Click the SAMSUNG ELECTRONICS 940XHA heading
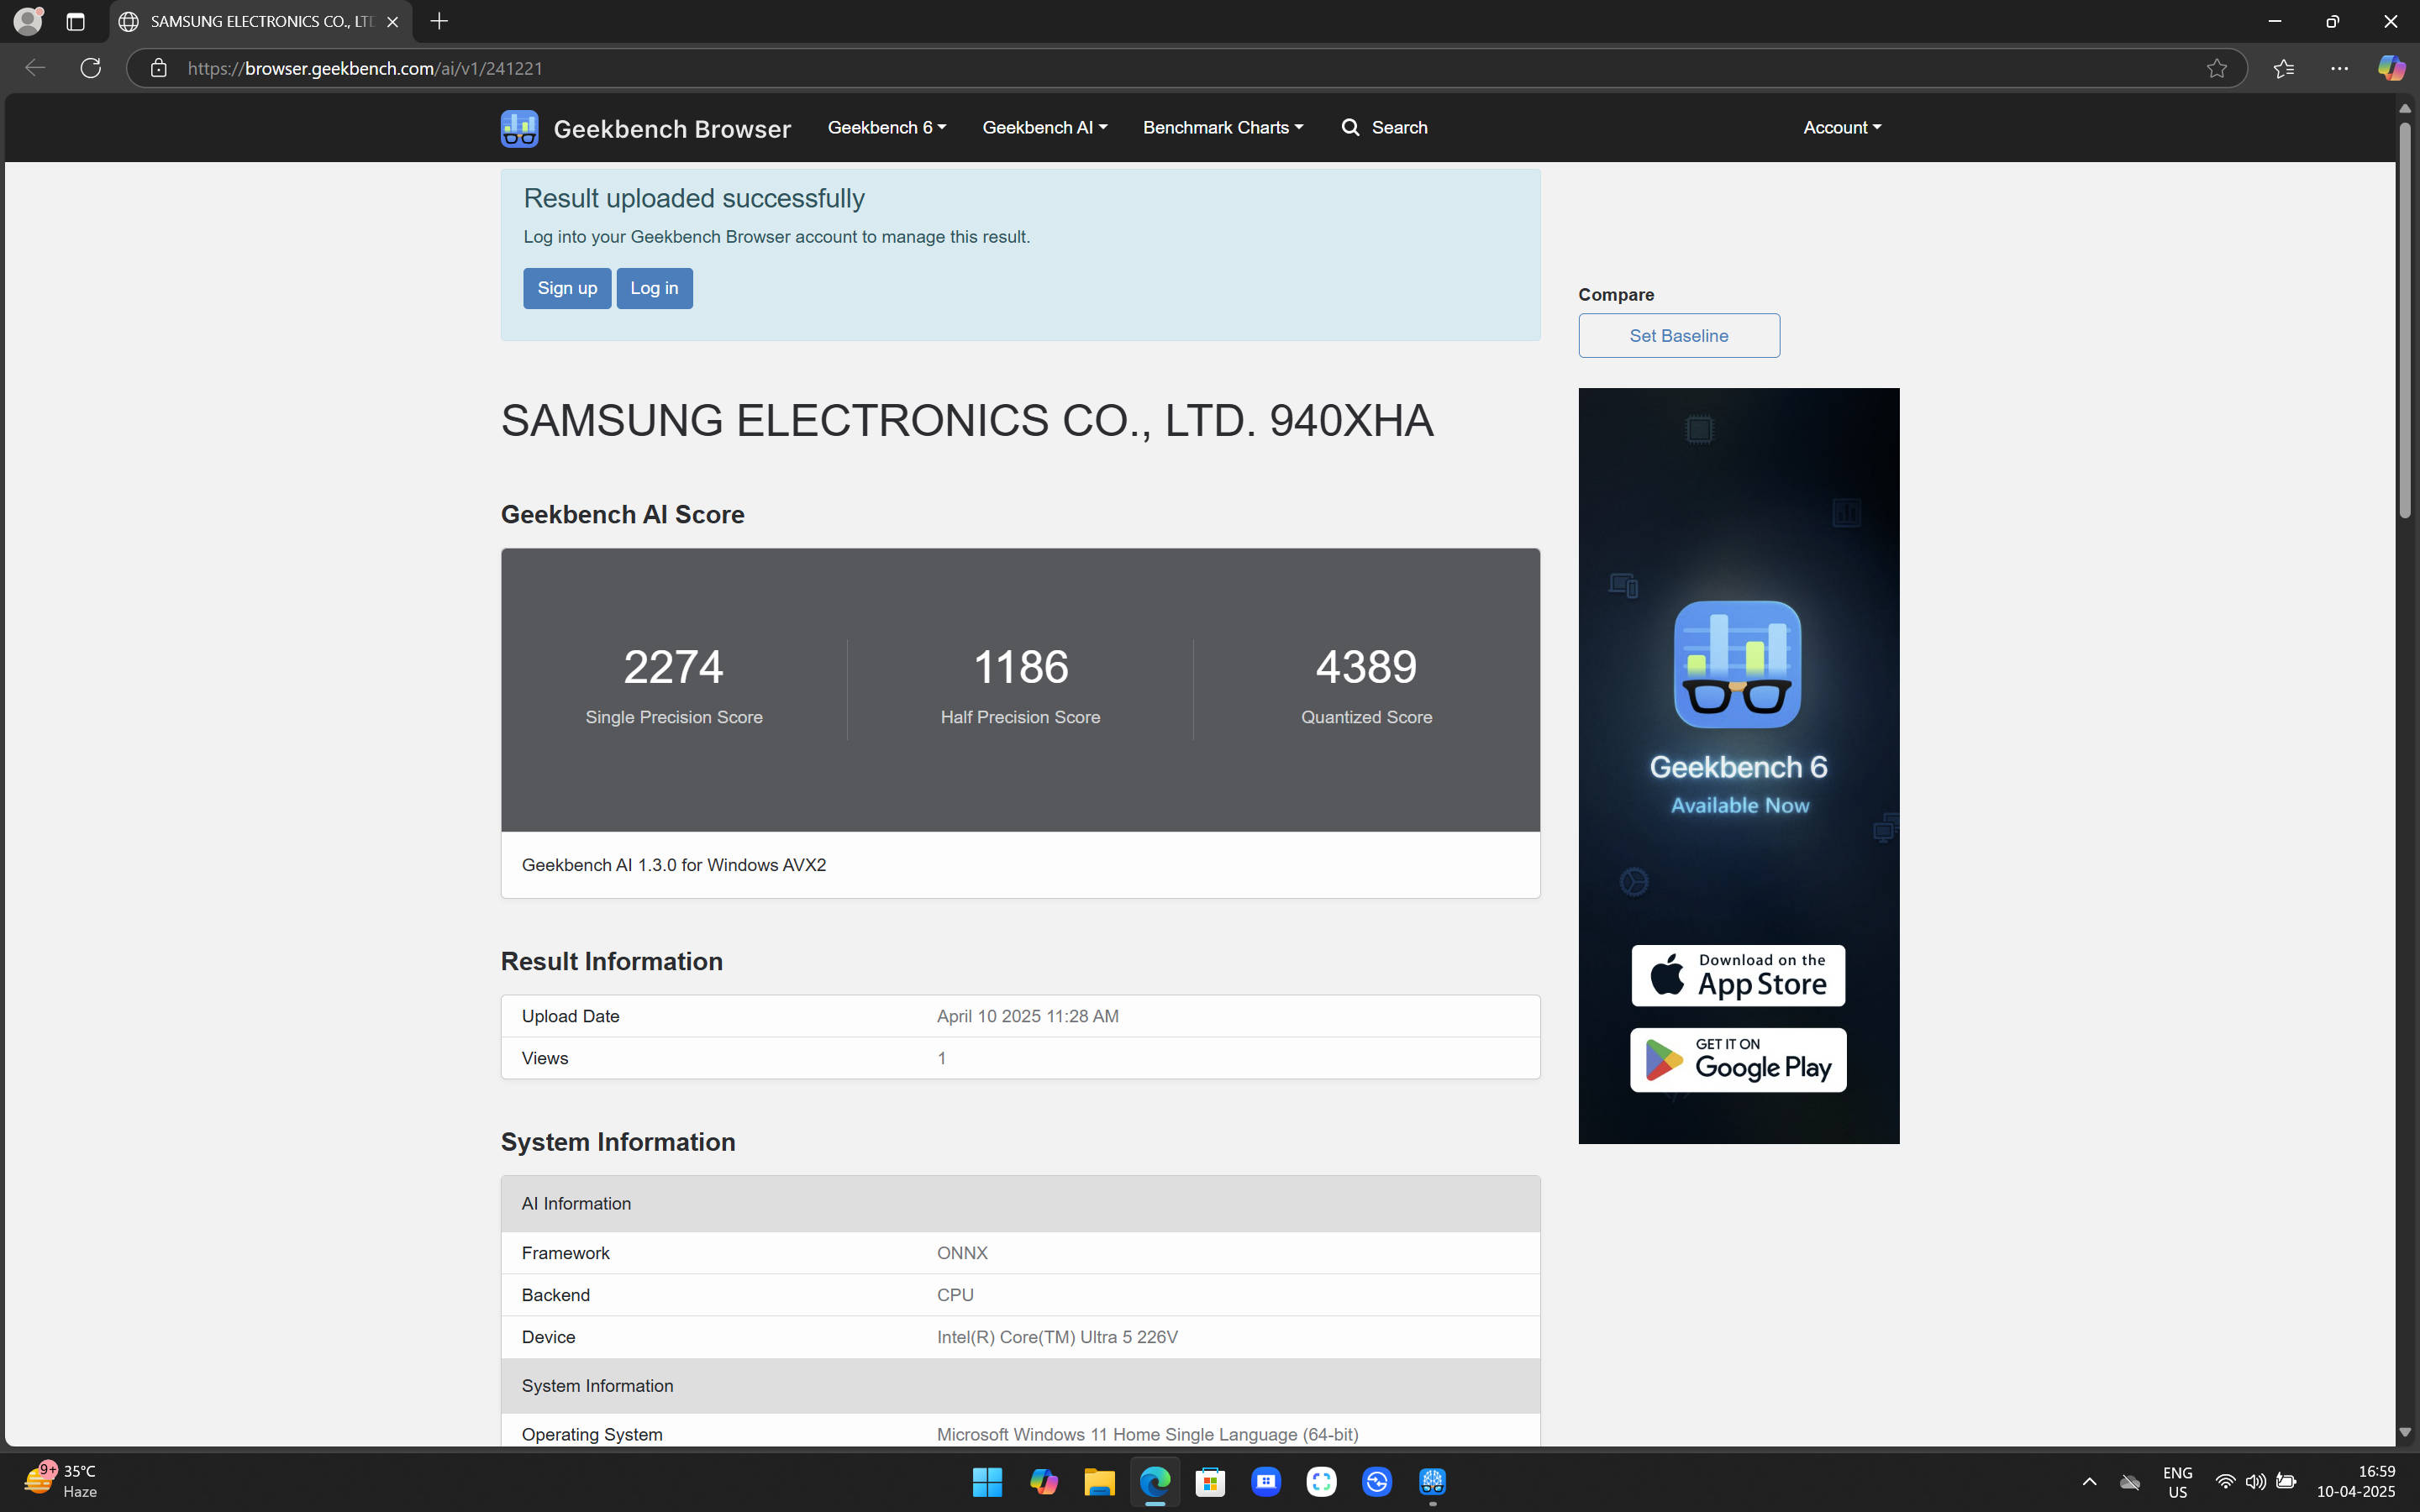The height and width of the screenshot is (1512, 2420). click(967, 420)
